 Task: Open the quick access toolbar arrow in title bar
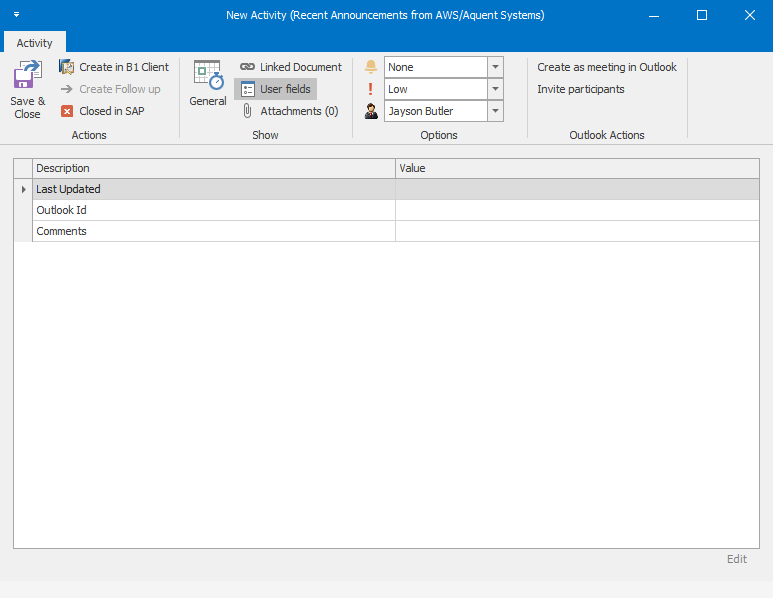(x=16, y=15)
